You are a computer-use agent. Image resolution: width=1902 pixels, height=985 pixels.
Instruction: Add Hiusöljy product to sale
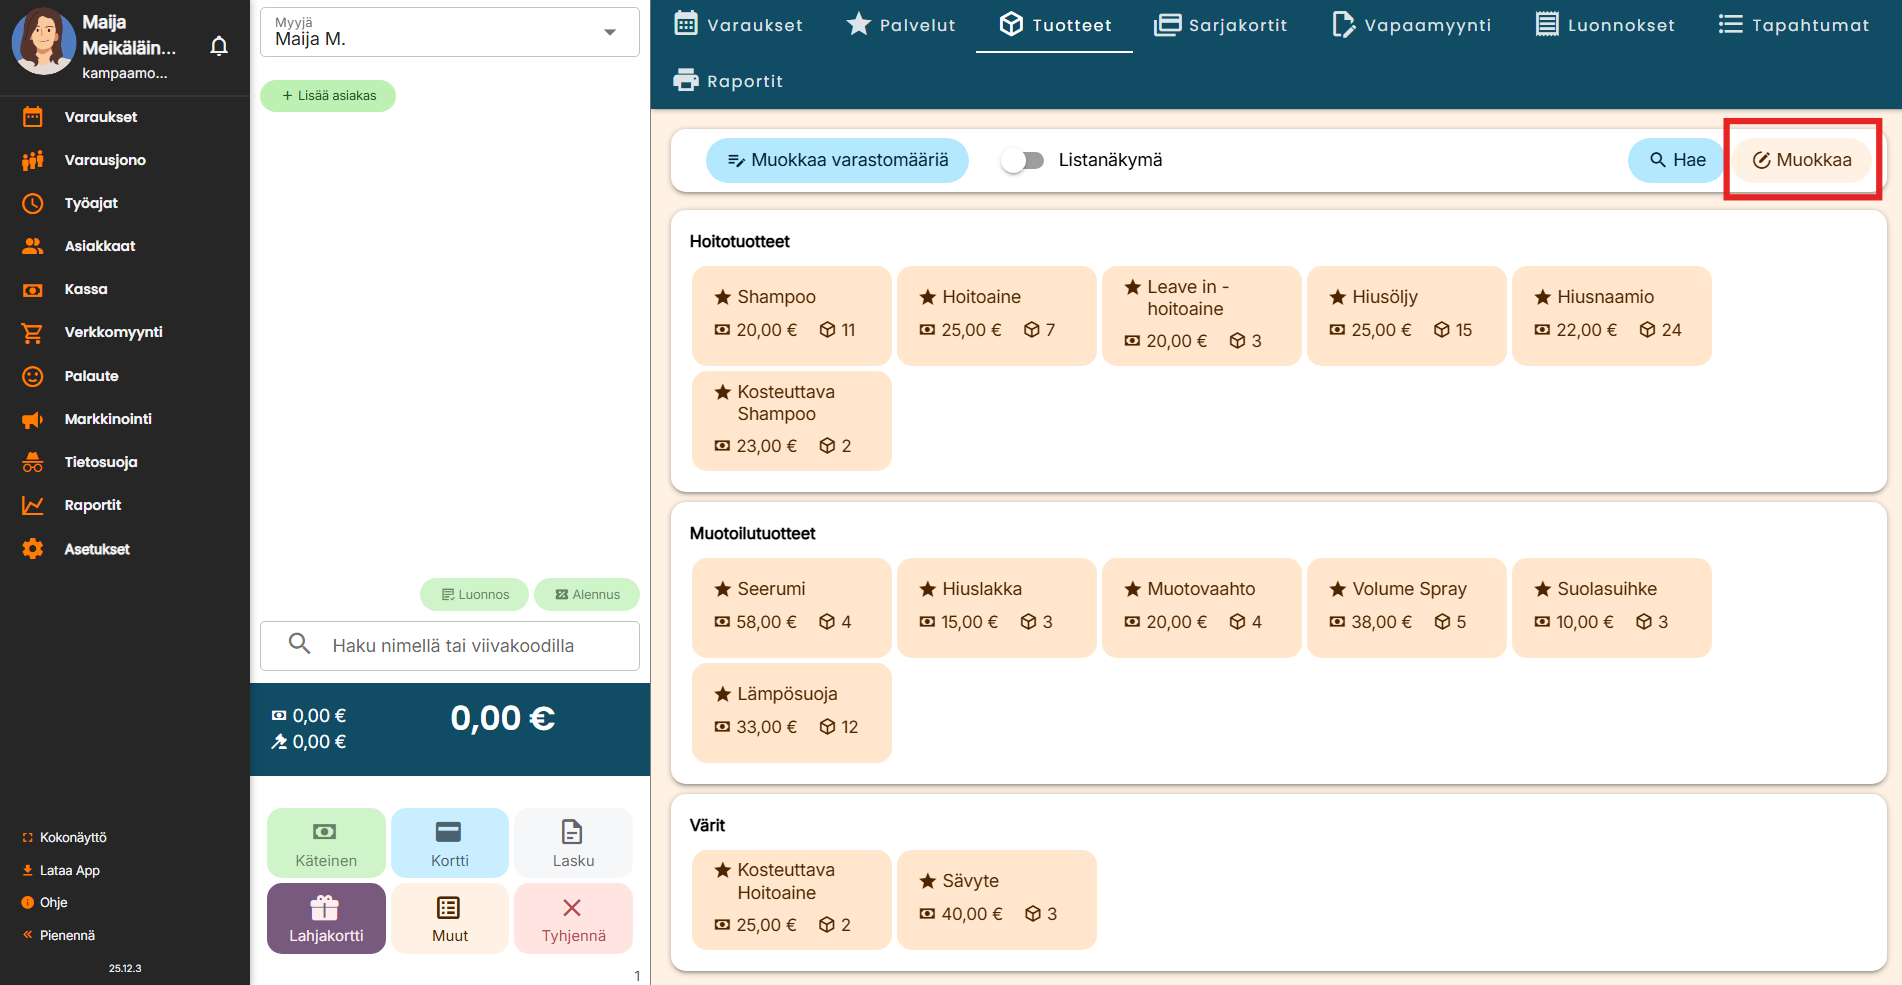1405,315
